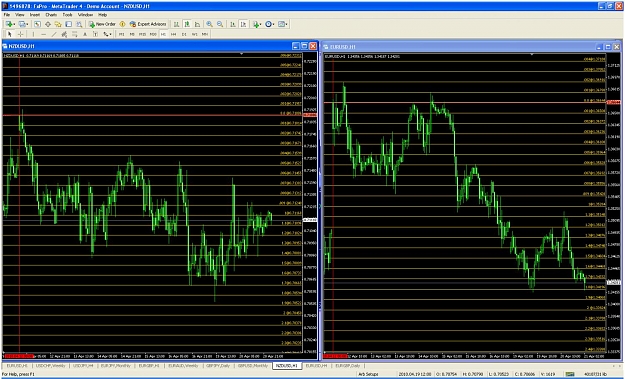The height and width of the screenshot is (379, 625).
Task: Switch timeframe to M1
Action: [x=122, y=34]
